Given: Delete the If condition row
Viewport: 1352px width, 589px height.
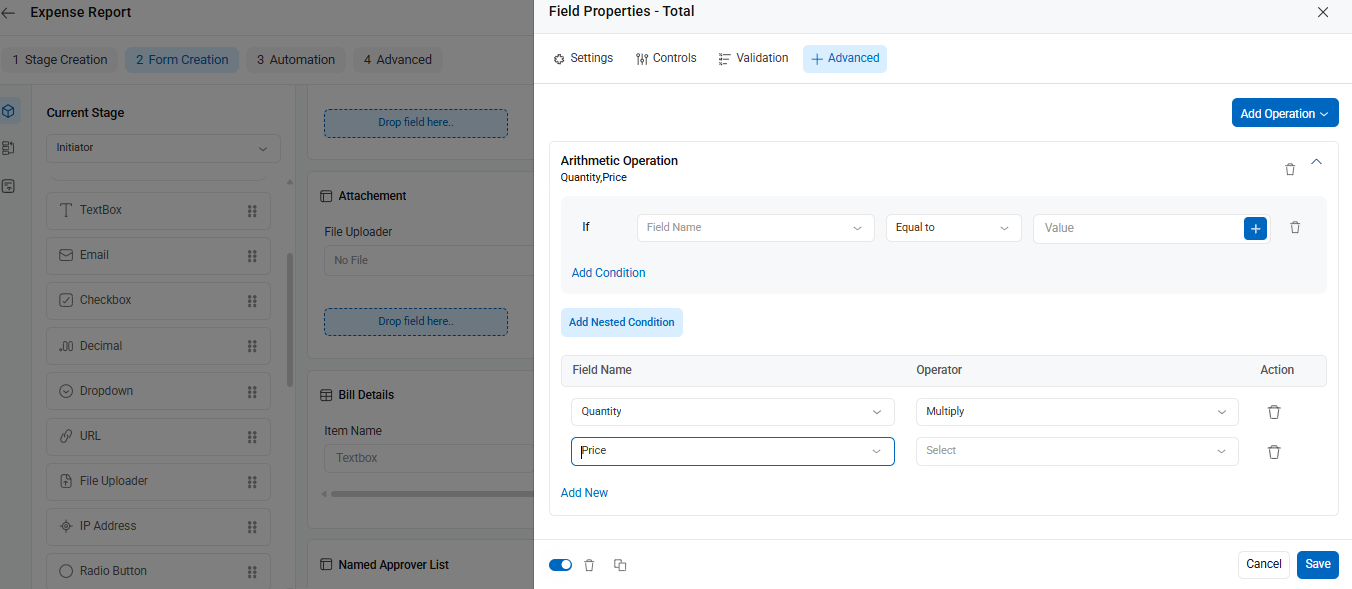Looking at the screenshot, I should (x=1295, y=228).
